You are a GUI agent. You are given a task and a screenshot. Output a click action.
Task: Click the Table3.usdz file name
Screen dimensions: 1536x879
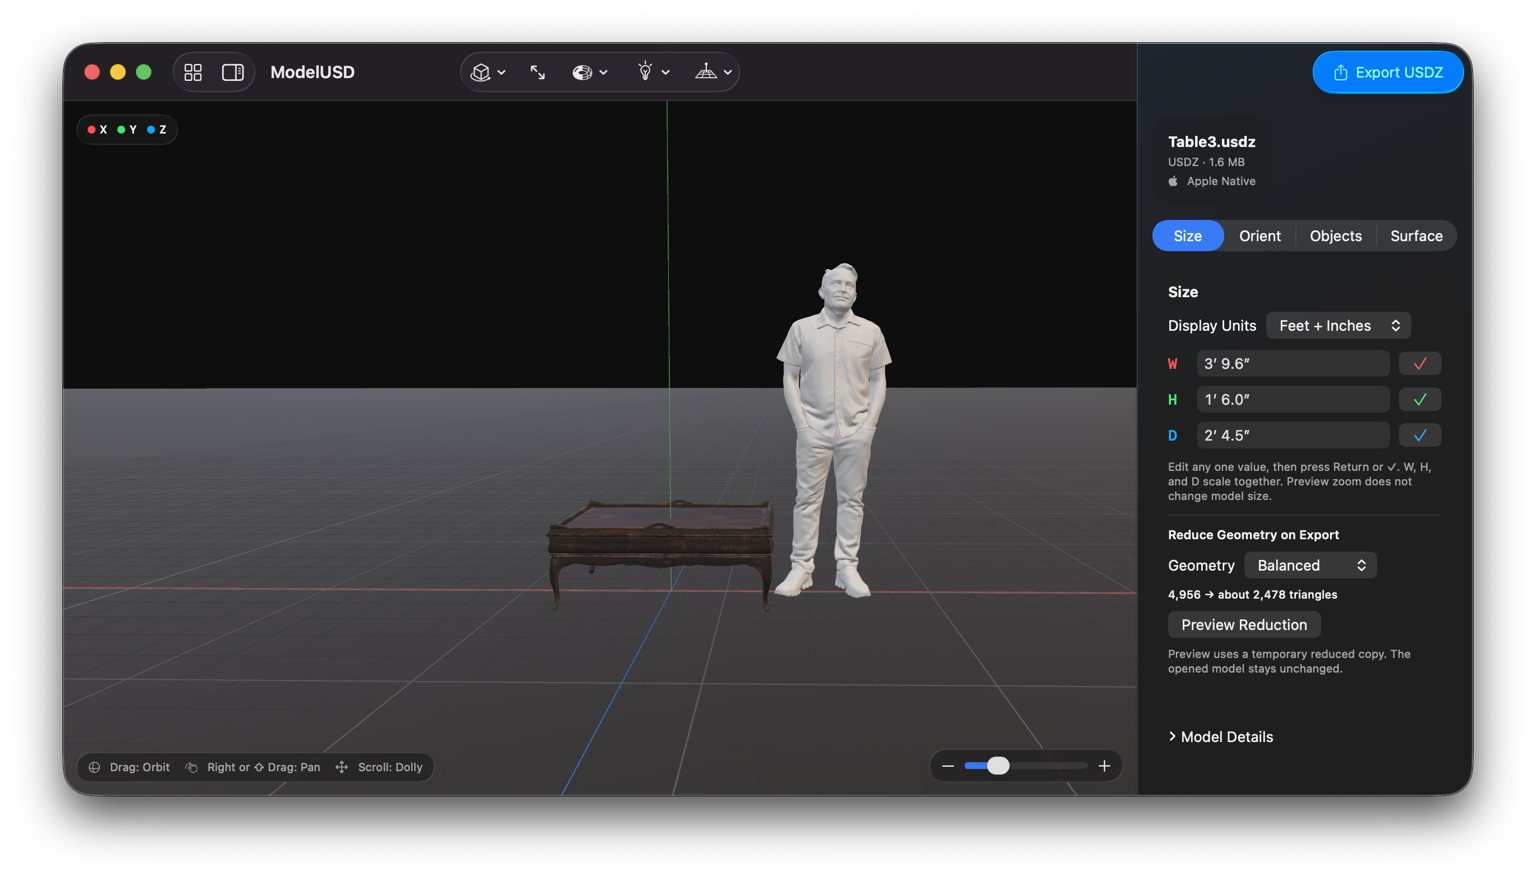pos(1211,142)
